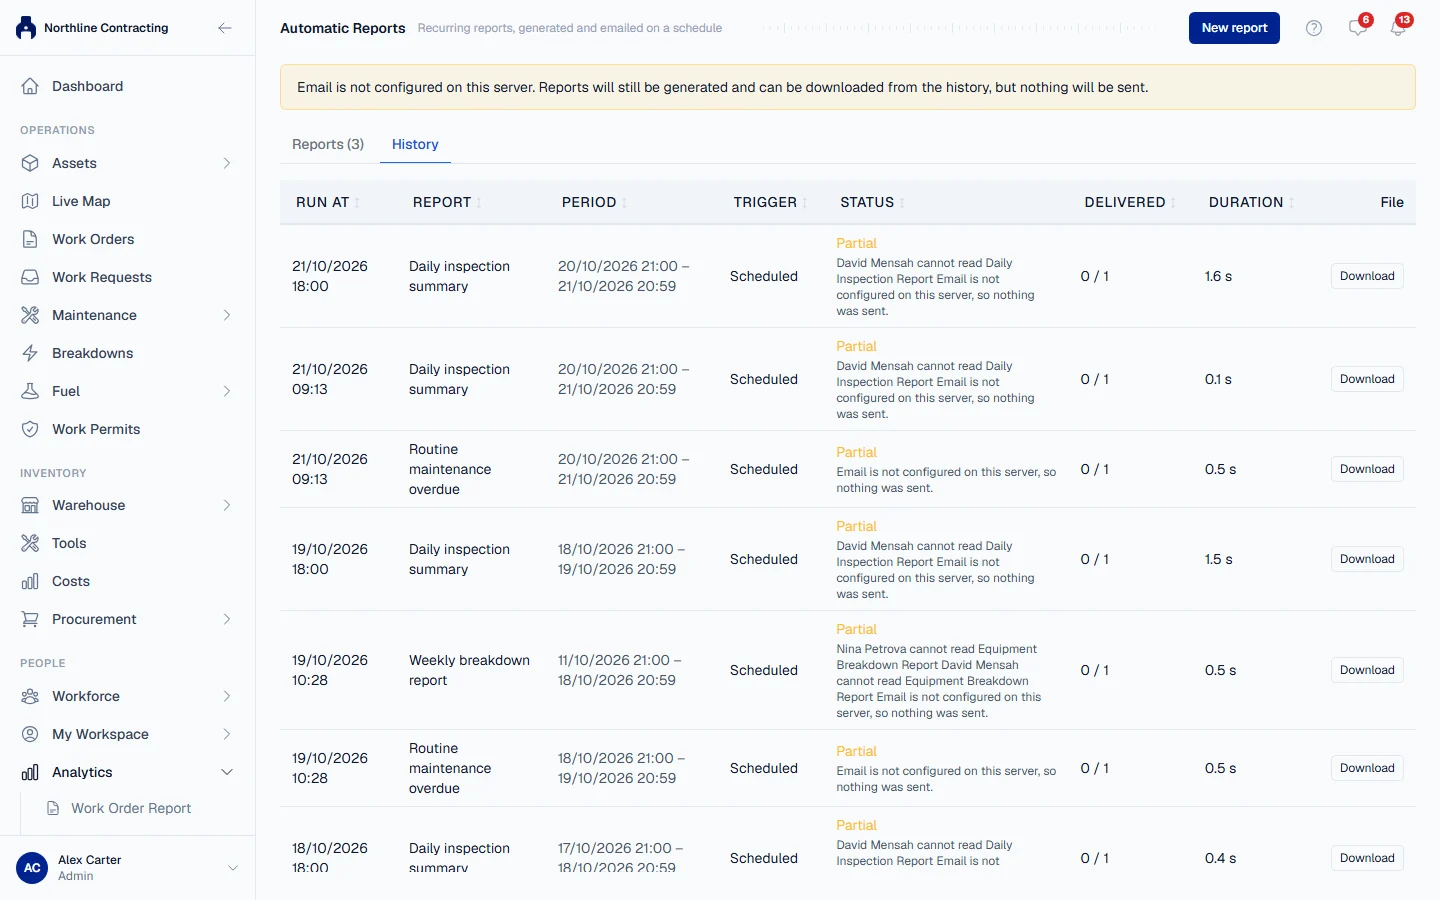Image resolution: width=1440 pixels, height=900 pixels.
Task: Switch to the Reports (3) tab
Action: coord(328,144)
